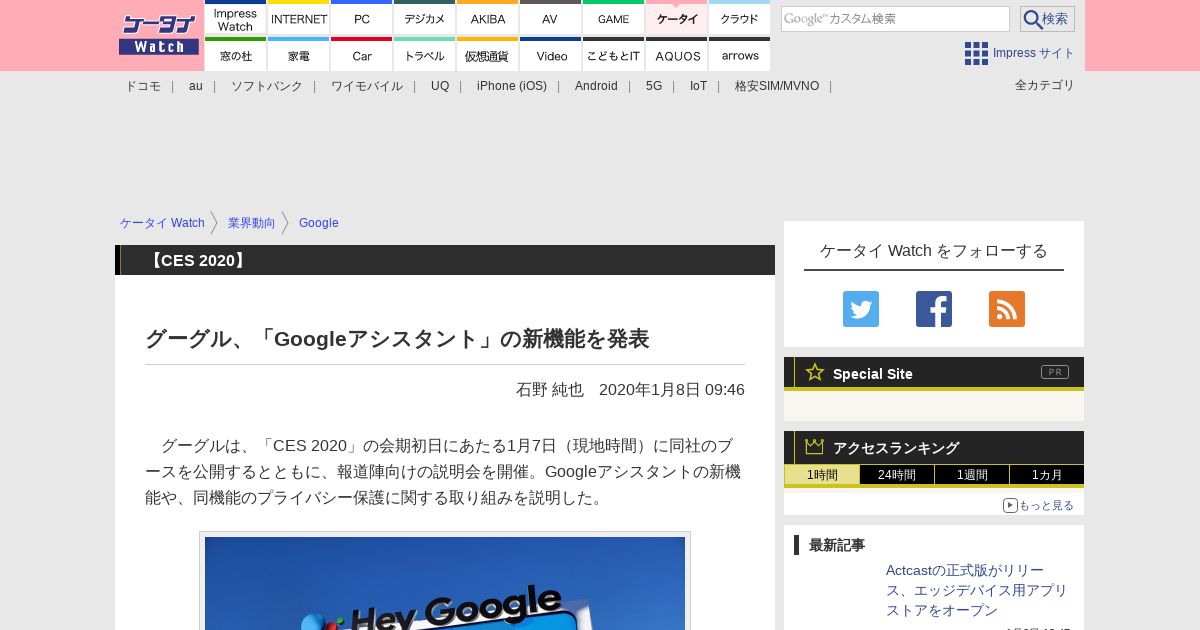Switch to the デジカメ Watch tab
Image resolution: width=1200 pixels, height=630 pixels.
[425, 18]
